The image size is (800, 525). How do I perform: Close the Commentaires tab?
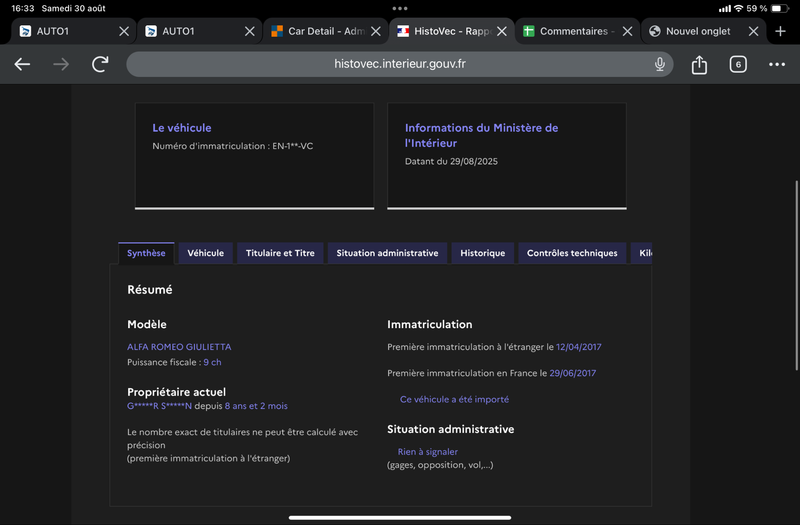(628, 31)
